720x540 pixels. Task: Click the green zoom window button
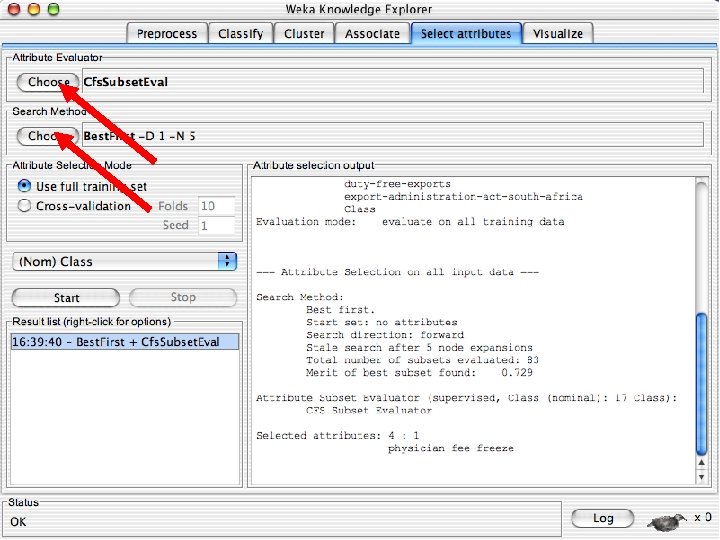[54, 9]
